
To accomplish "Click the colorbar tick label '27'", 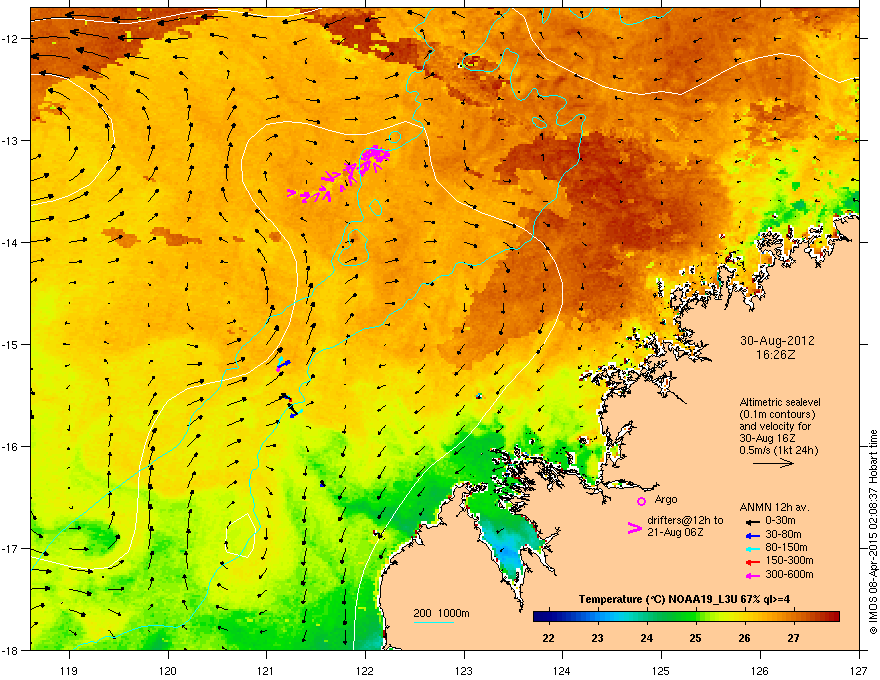I will click(x=793, y=638).
